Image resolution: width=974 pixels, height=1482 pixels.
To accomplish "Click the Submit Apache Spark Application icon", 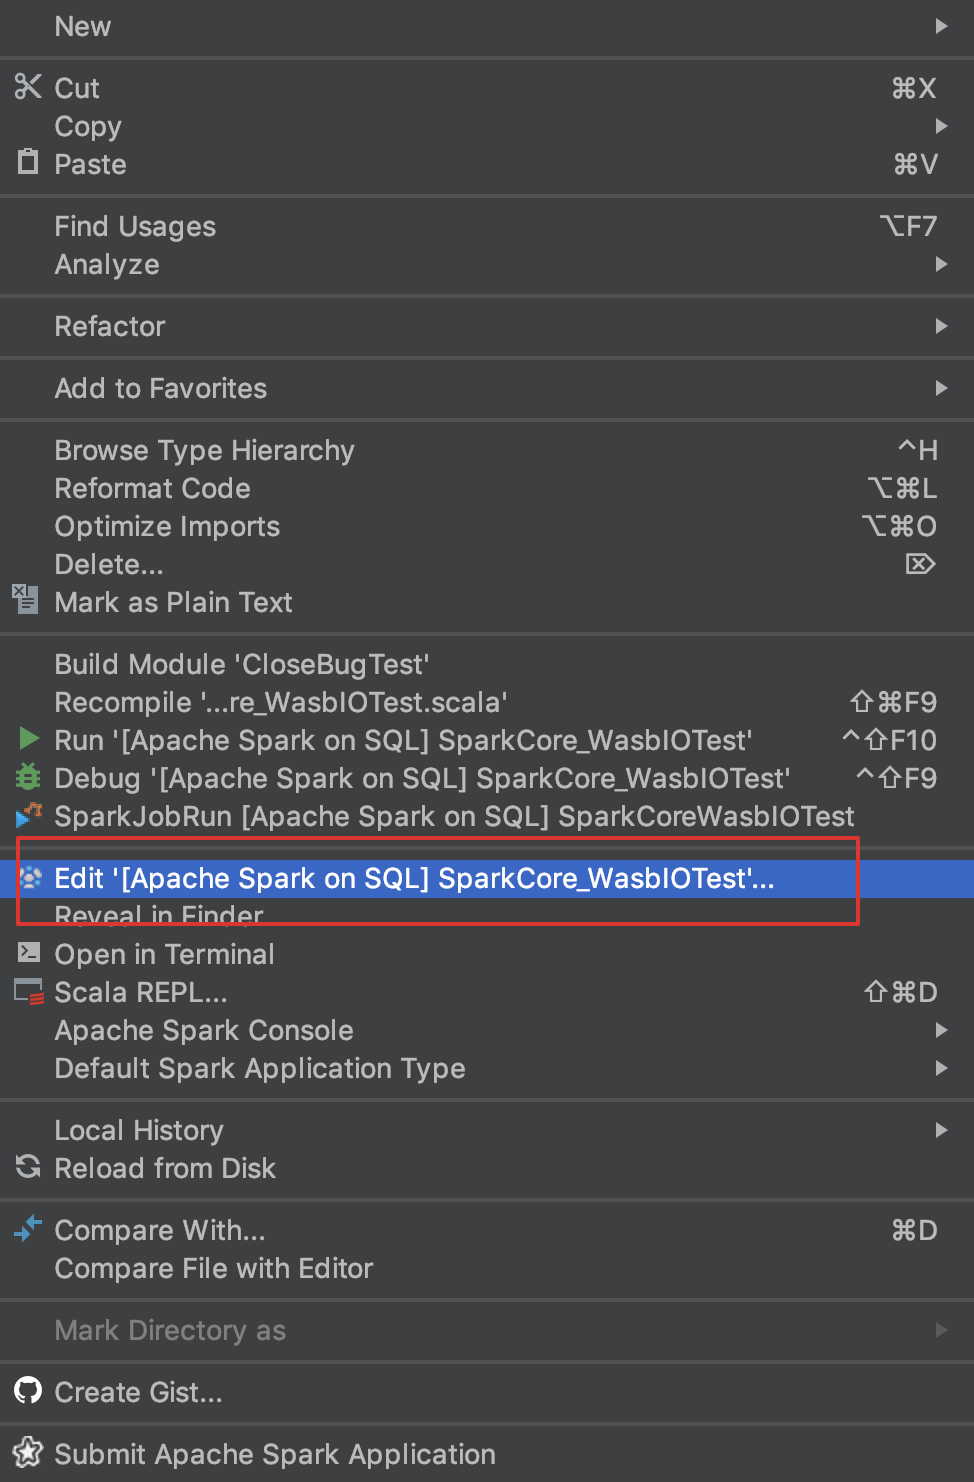I will 27,1453.
